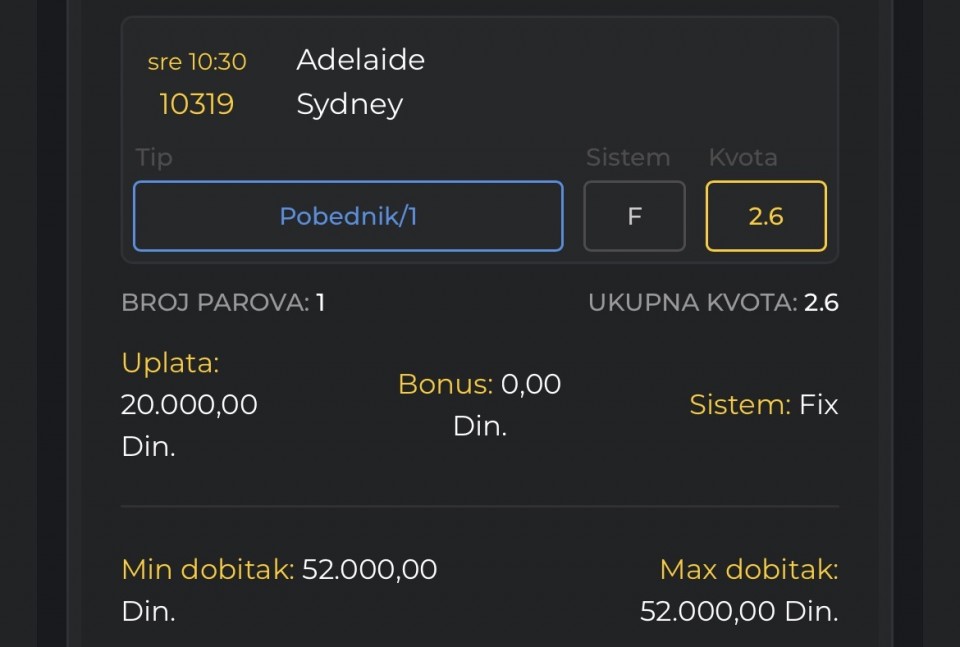Image resolution: width=960 pixels, height=647 pixels.
Task: Select the BROJ PAROVA count text
Action: pyautogui.click(x=223, y=303)
